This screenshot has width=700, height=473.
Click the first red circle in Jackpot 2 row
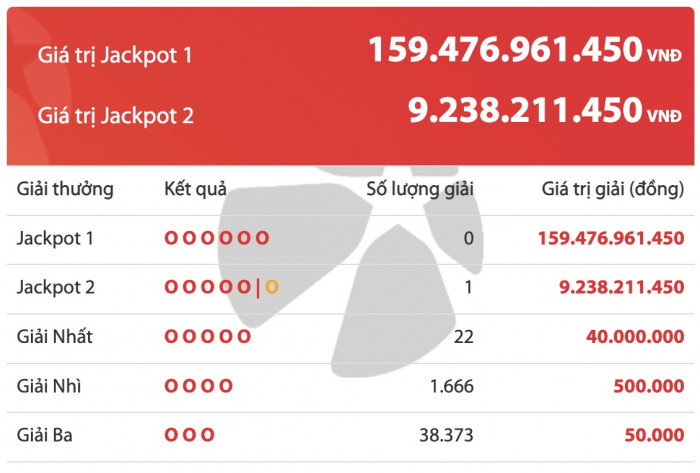171,288
